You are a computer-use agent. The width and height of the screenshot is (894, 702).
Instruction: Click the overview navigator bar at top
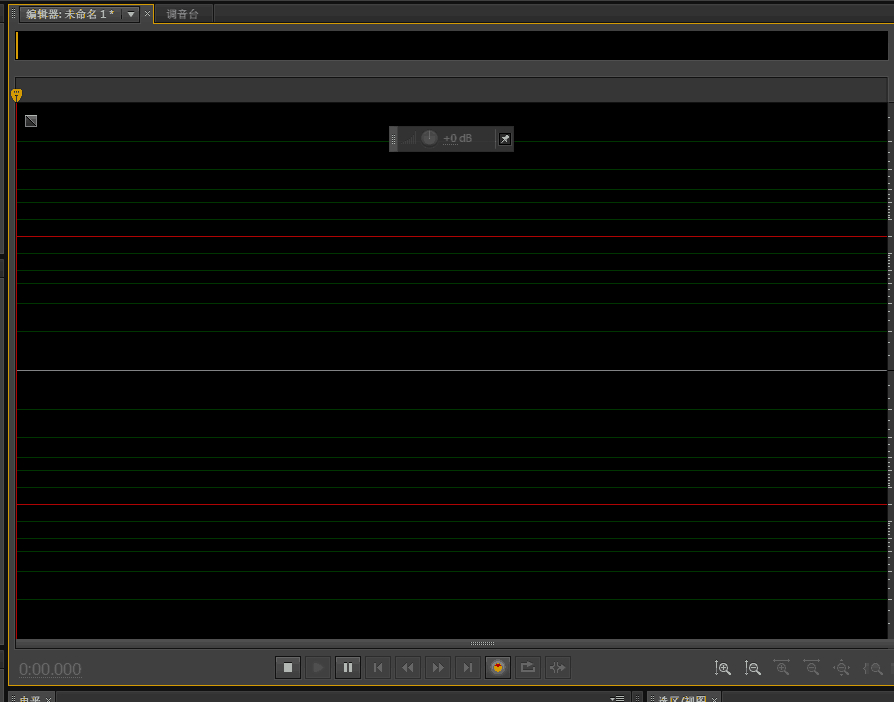click(x=452, y=45)
